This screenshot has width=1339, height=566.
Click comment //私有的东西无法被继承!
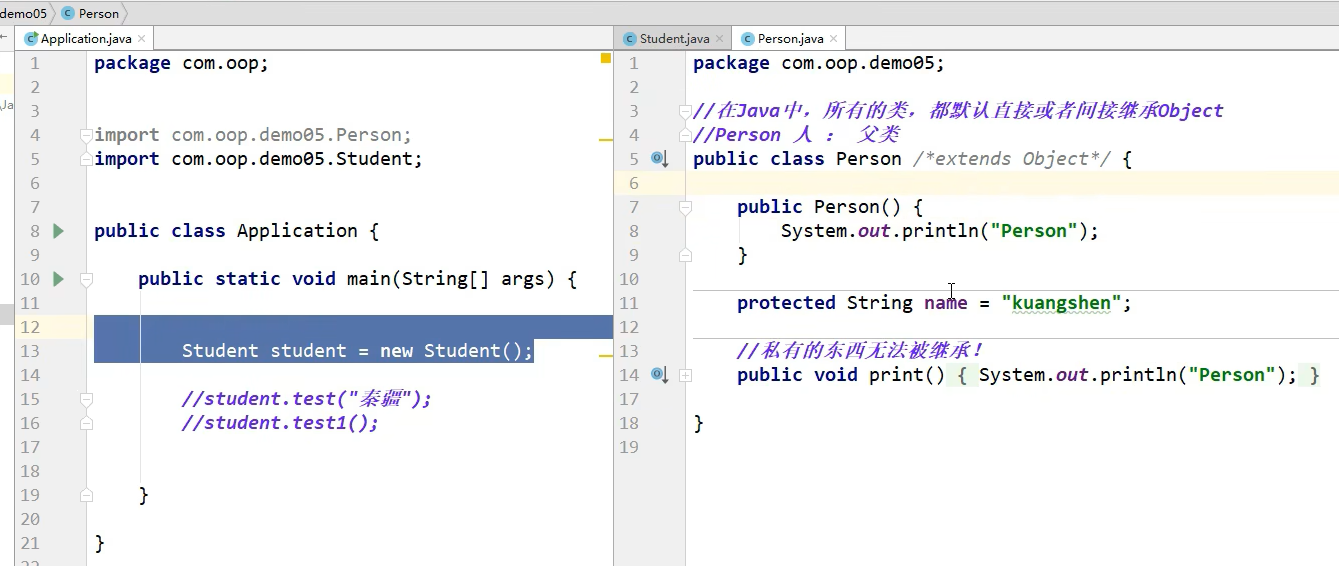860,351
